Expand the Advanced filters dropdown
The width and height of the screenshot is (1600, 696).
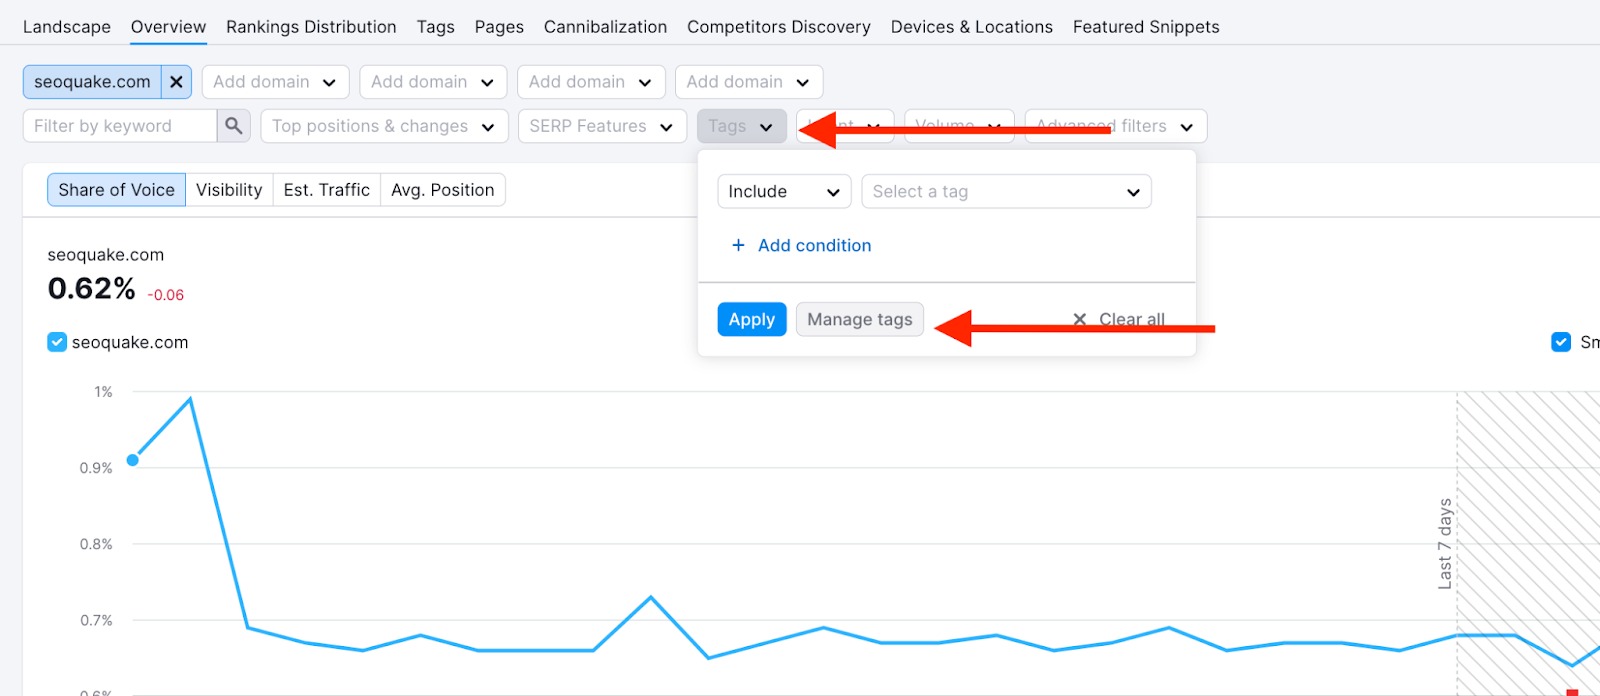[1116, 126]
